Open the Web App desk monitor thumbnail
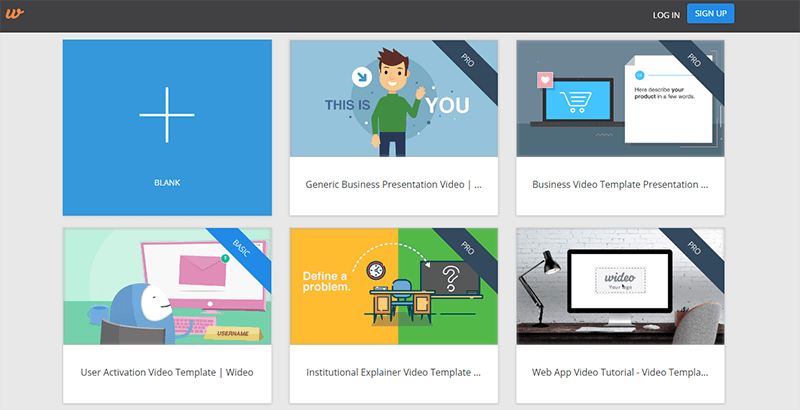800x410 pixels. (620, 286)
